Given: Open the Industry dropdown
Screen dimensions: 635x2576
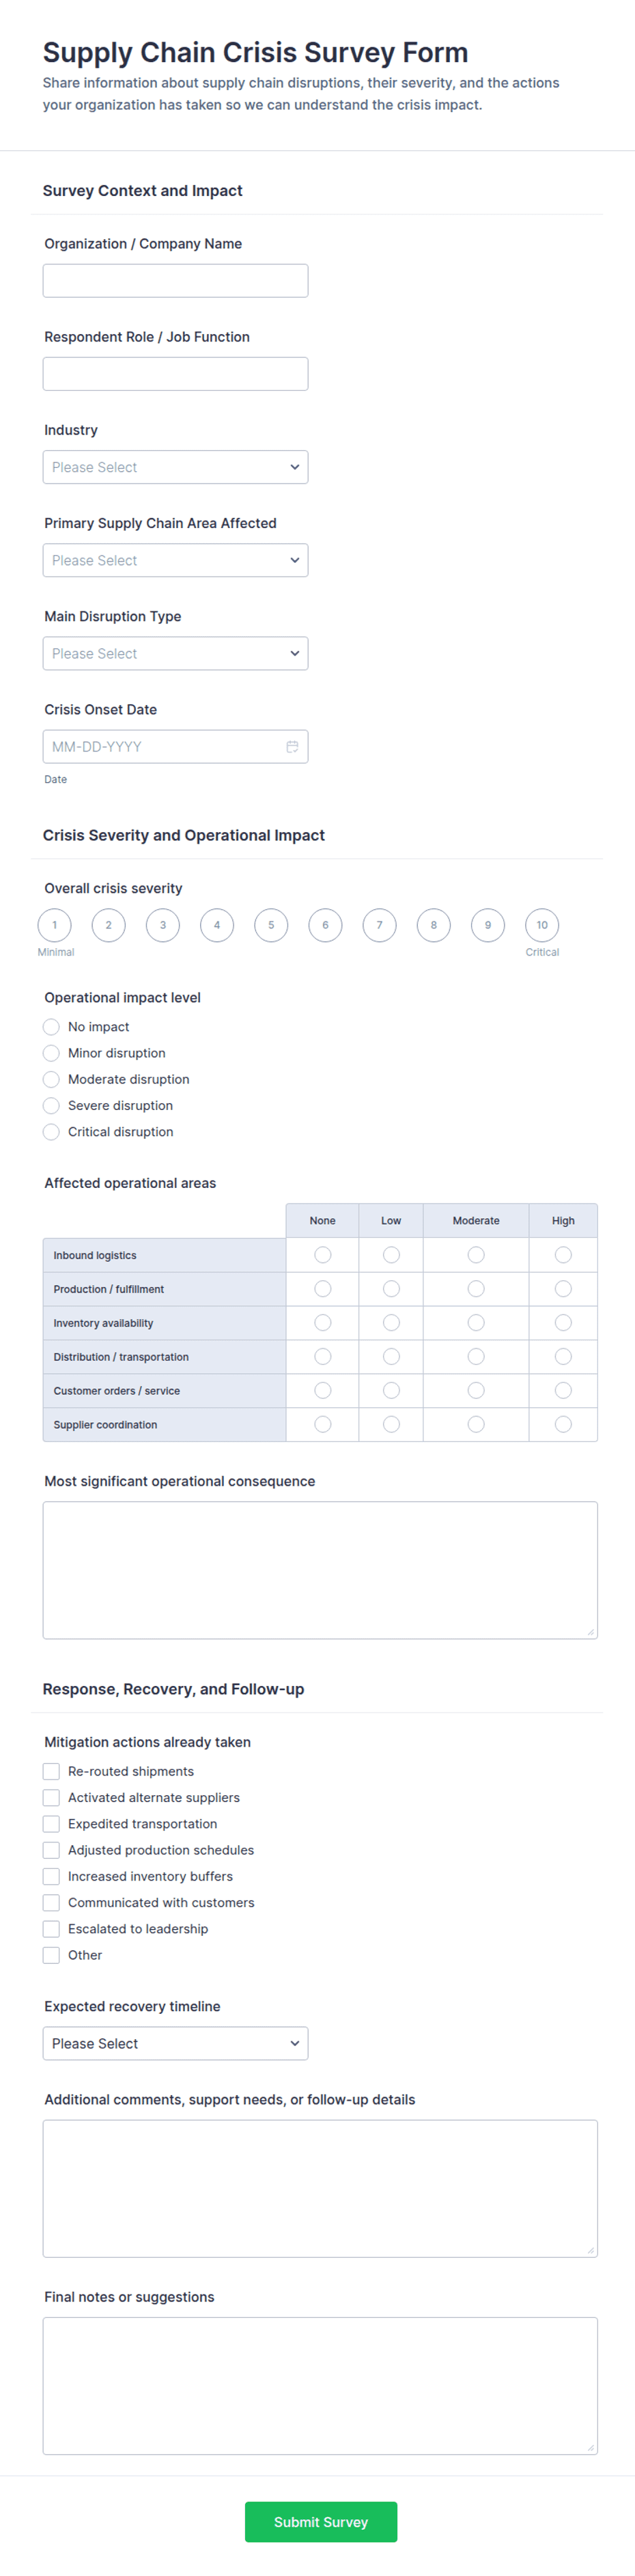Looking at the screenshot, I should click(175, 467).
